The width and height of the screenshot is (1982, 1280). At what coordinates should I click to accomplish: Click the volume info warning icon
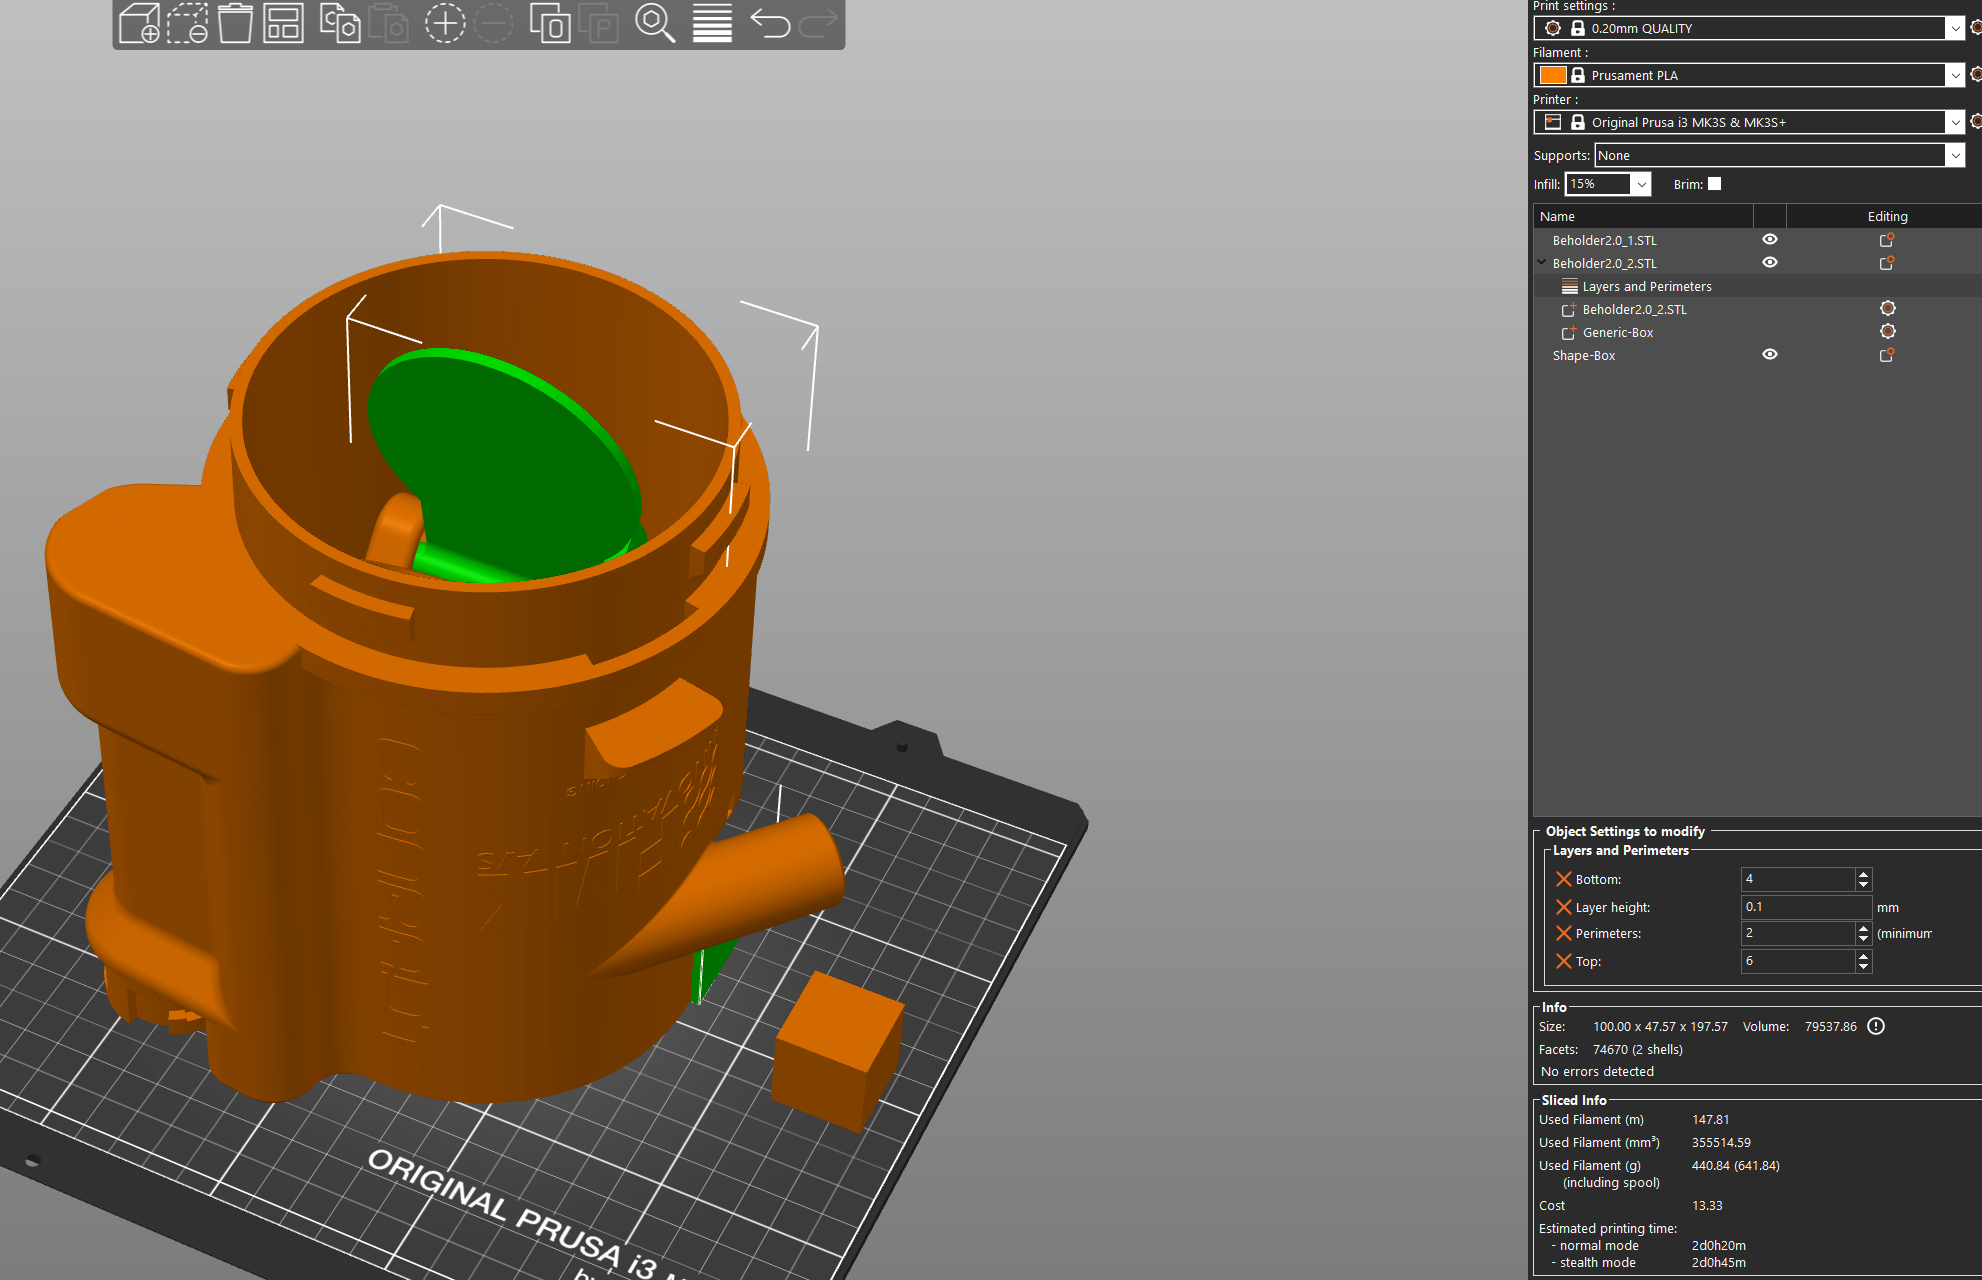[1876, 1026]
